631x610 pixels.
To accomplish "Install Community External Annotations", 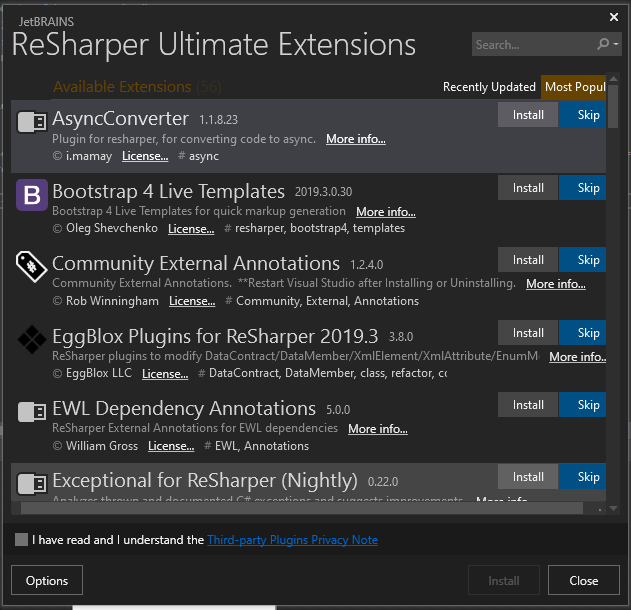I will click(528, 260).
